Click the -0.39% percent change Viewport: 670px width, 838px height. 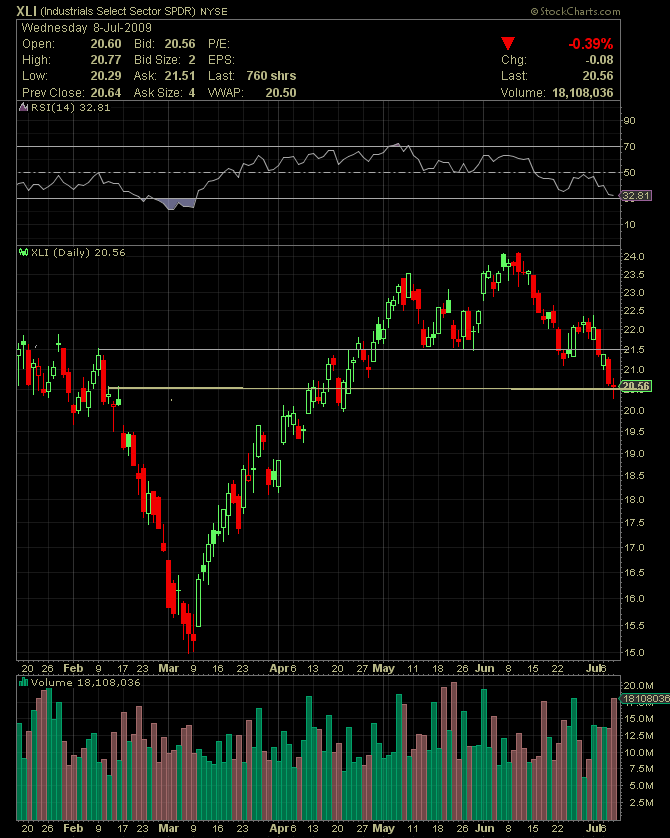590,44
